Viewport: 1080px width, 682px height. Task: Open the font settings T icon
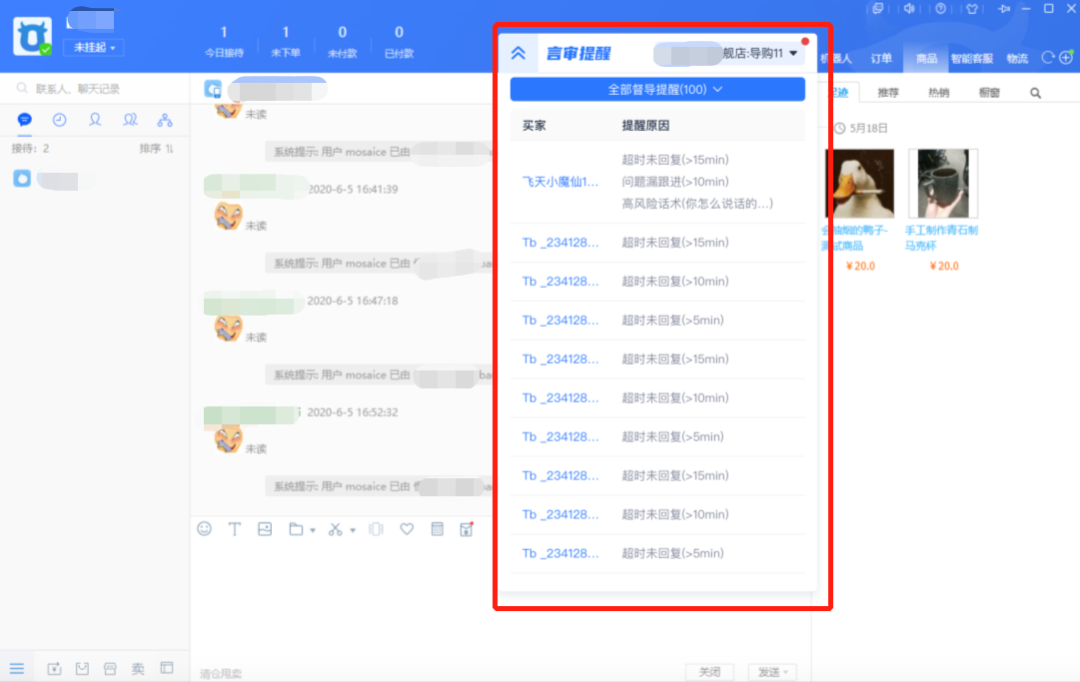[235, 529]
